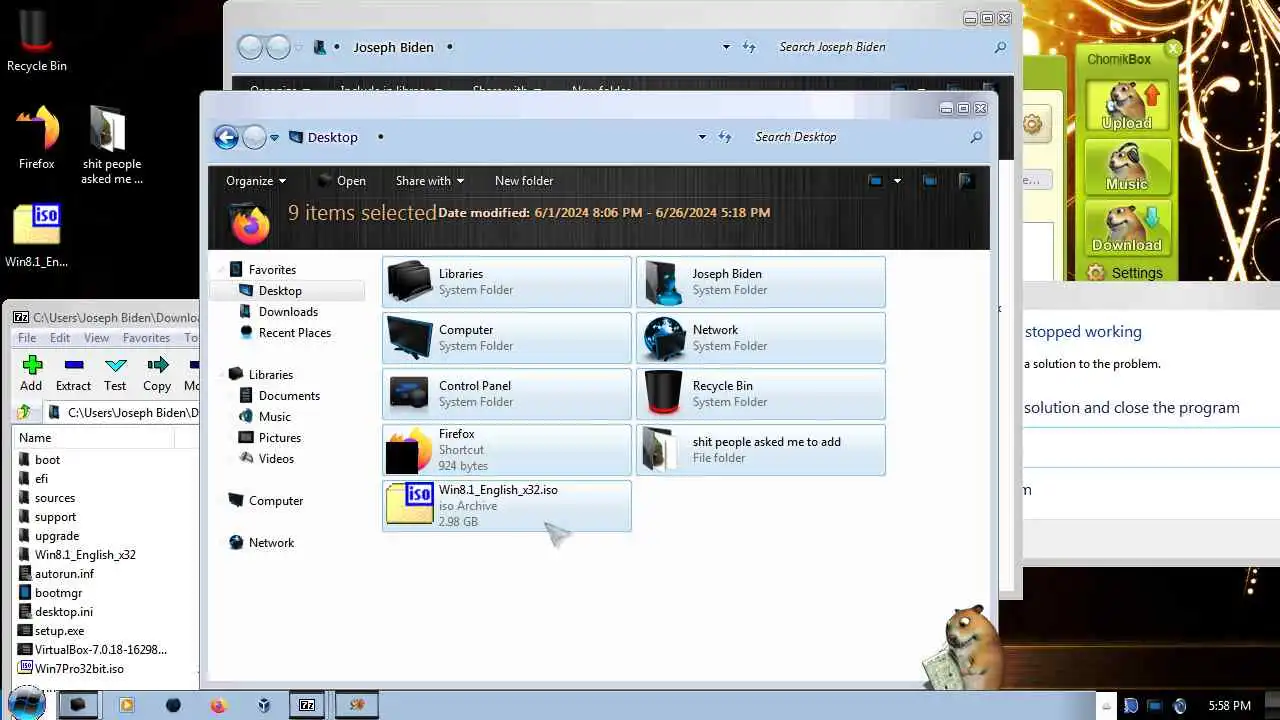This screenshot has height=720, width=1280.
Task: Click the Name column header in 7-Zip
Action: (x=95, y=438)
